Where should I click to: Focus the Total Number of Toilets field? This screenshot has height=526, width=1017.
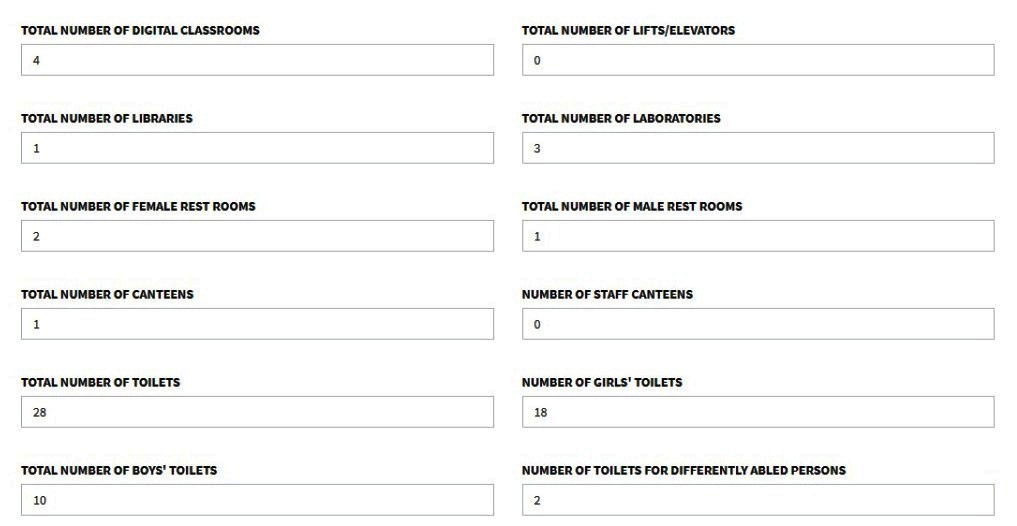tap(257, 412)
